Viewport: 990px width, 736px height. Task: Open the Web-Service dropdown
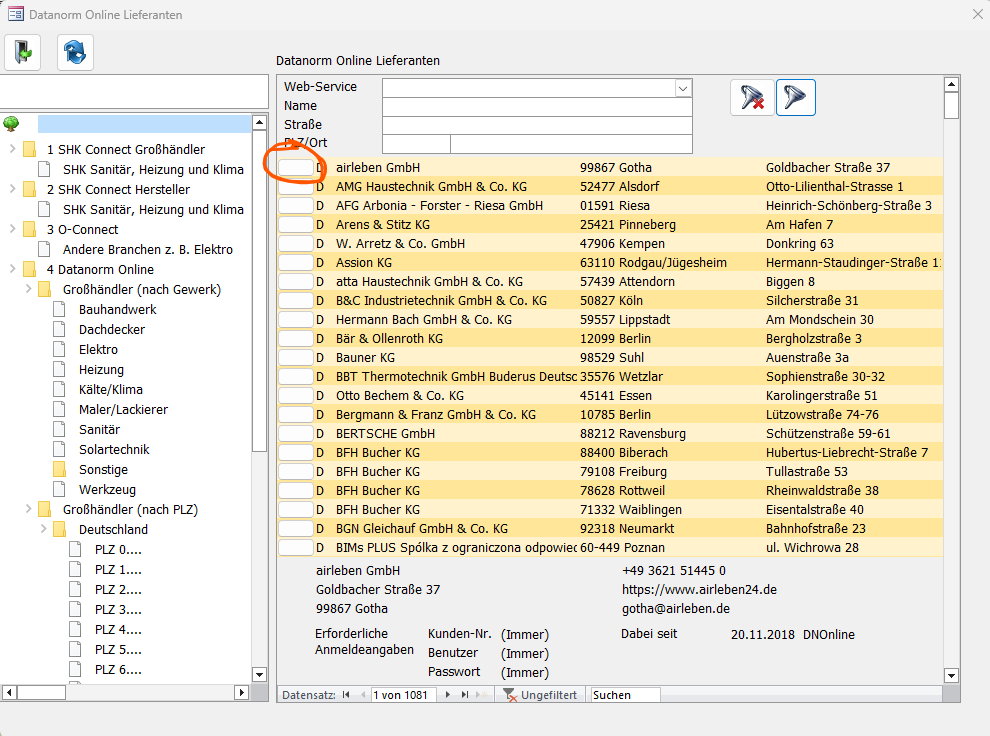click(x=683, y=88)
